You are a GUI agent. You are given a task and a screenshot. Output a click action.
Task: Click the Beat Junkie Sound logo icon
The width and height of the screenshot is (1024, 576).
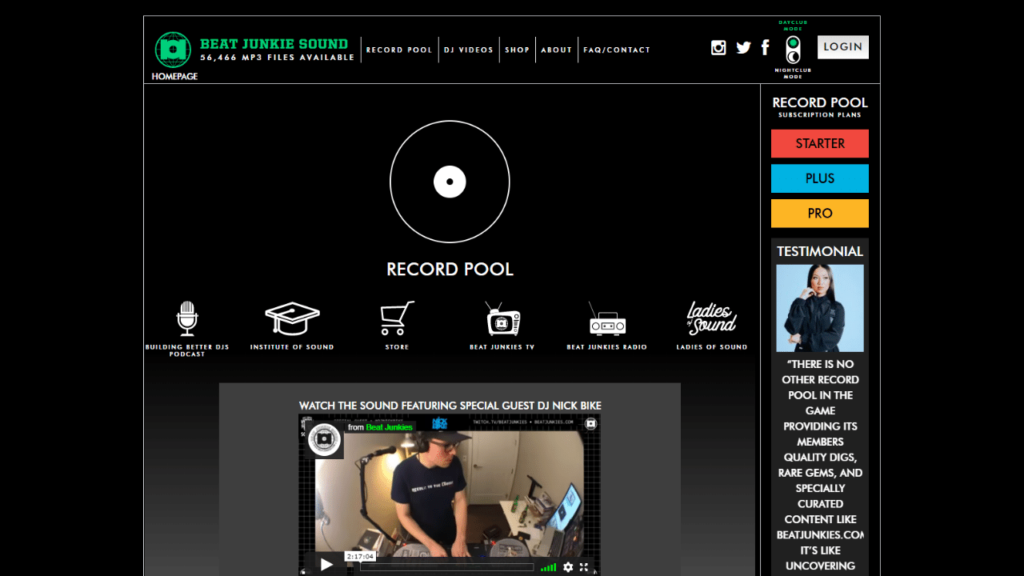[x=172, y=50]
